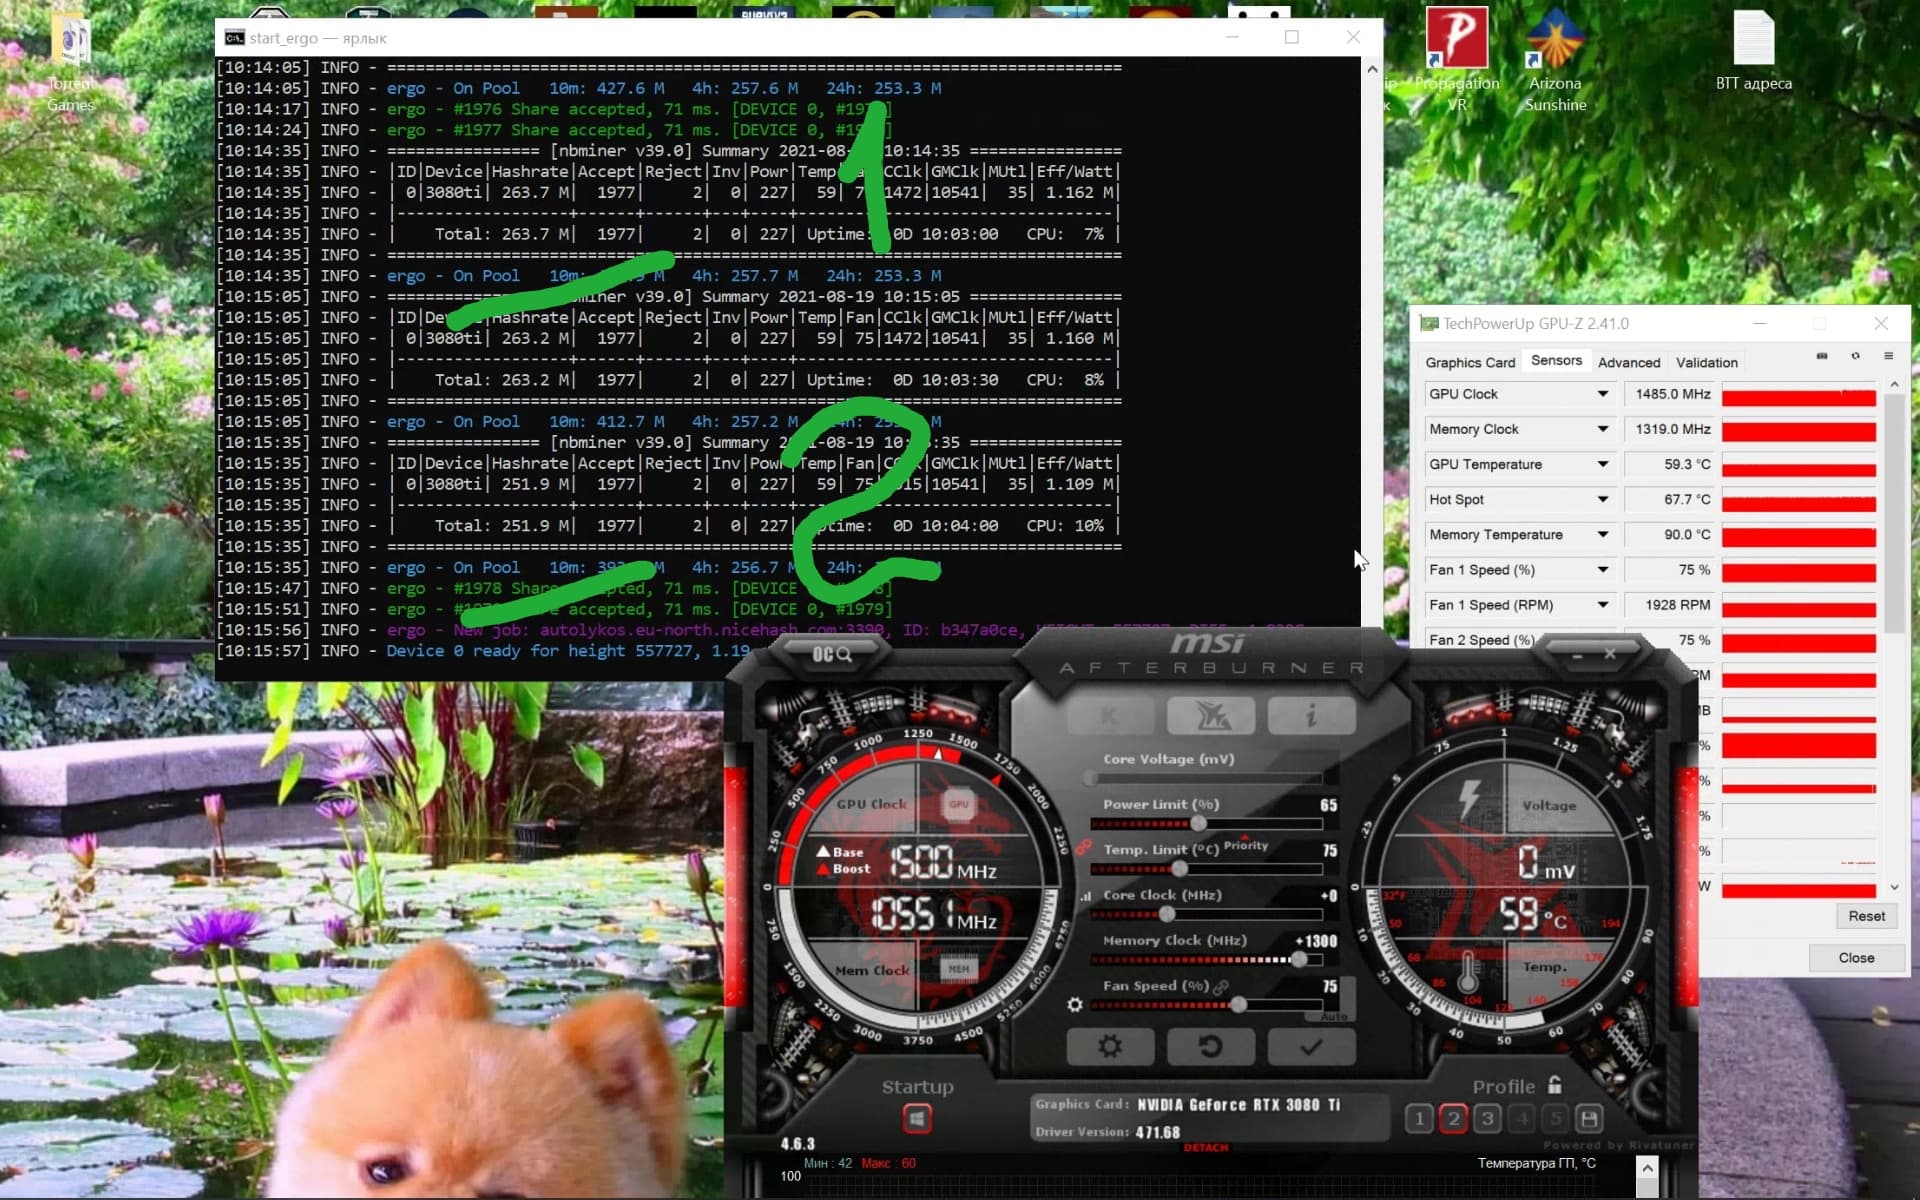The image size is (1920, 1200).
Task: Select Afterburner profile 1
Action: tap(1419, 1118)
